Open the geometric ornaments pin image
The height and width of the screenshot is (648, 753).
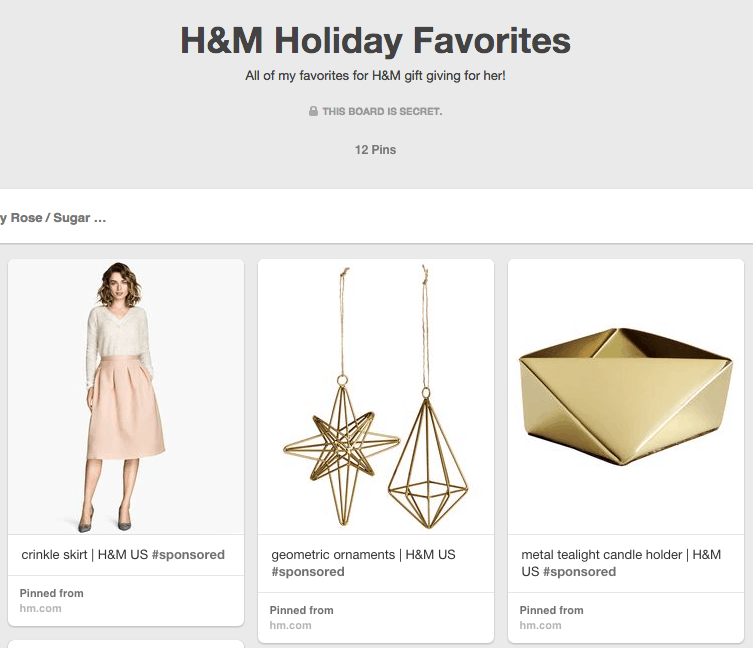point(376,397)
